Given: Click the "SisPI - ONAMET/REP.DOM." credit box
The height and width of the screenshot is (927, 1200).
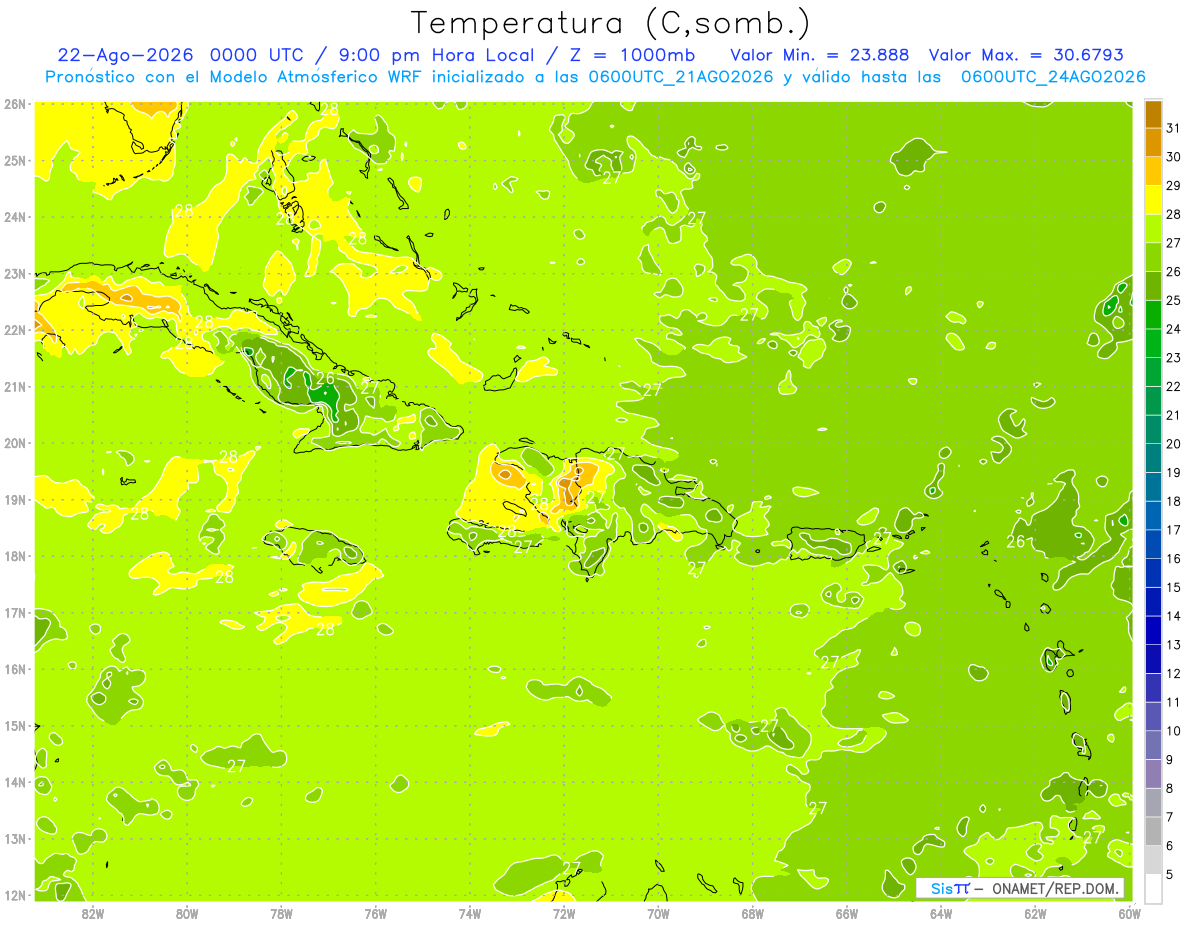Looking at the screenshot, I should click(1021, 888).
